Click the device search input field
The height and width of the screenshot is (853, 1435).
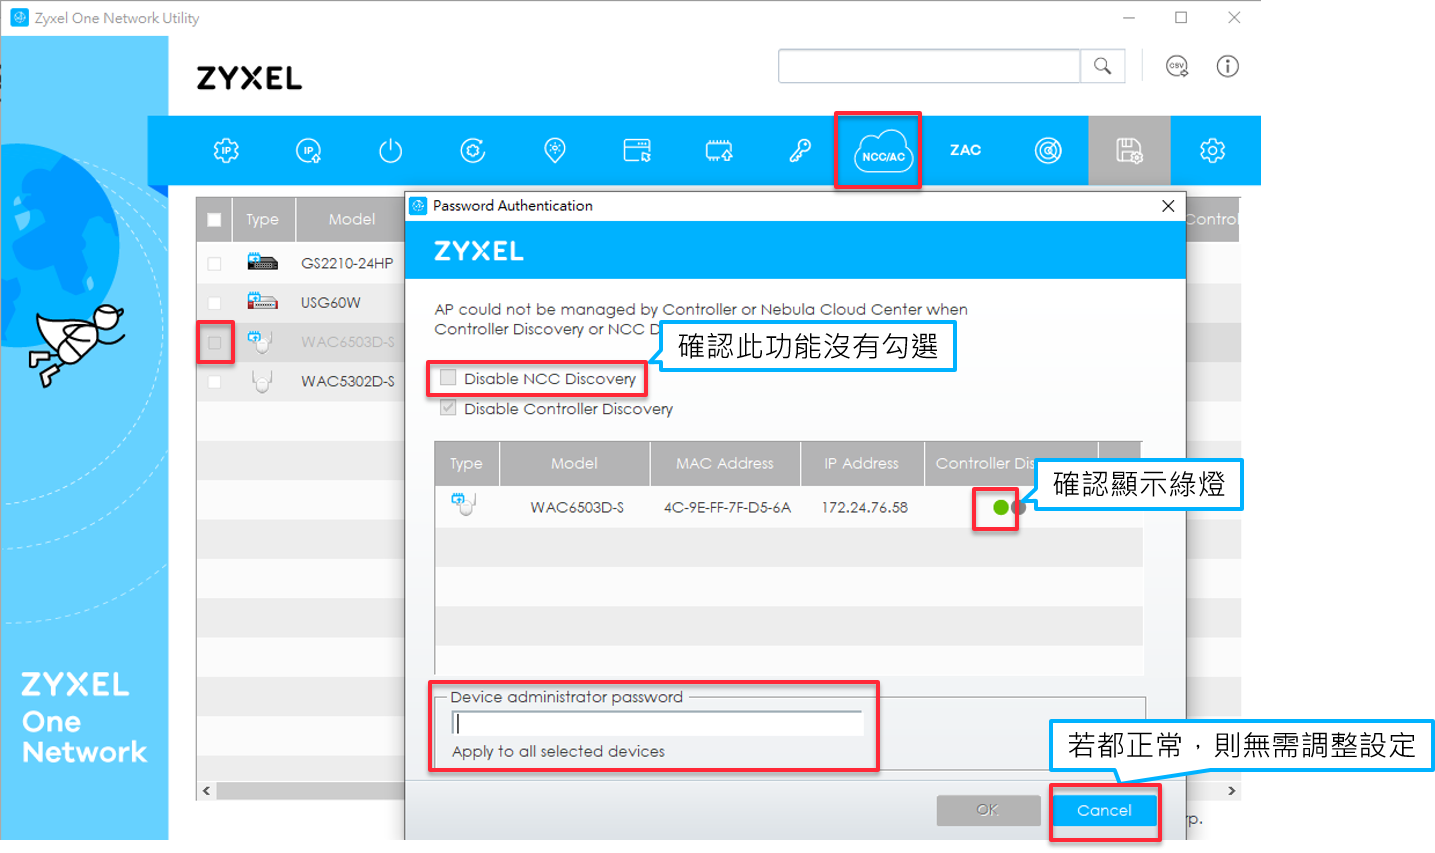tap(929, 66)
